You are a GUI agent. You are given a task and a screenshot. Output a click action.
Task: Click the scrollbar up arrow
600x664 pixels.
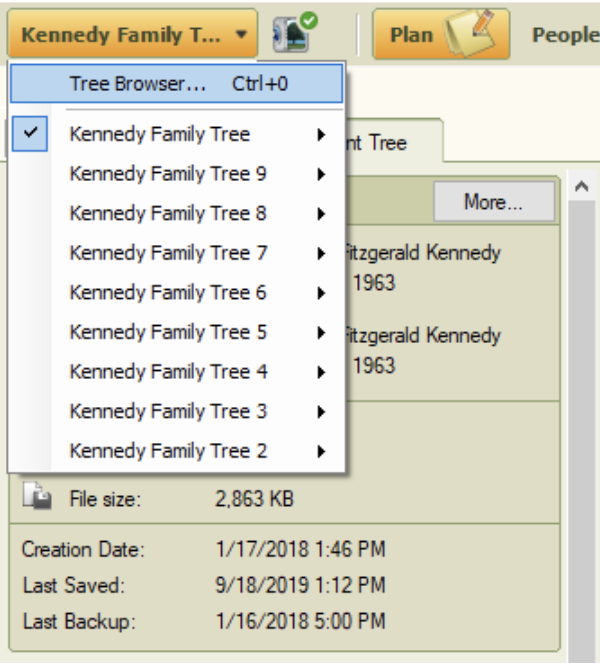click(582, 186)
